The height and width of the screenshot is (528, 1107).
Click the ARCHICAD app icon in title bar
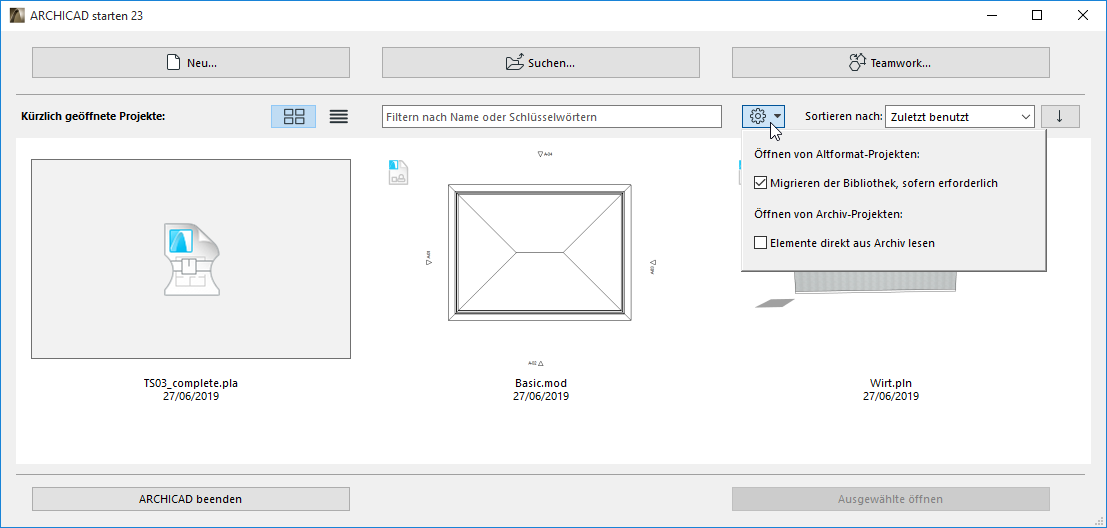click(x=16, y=15)
